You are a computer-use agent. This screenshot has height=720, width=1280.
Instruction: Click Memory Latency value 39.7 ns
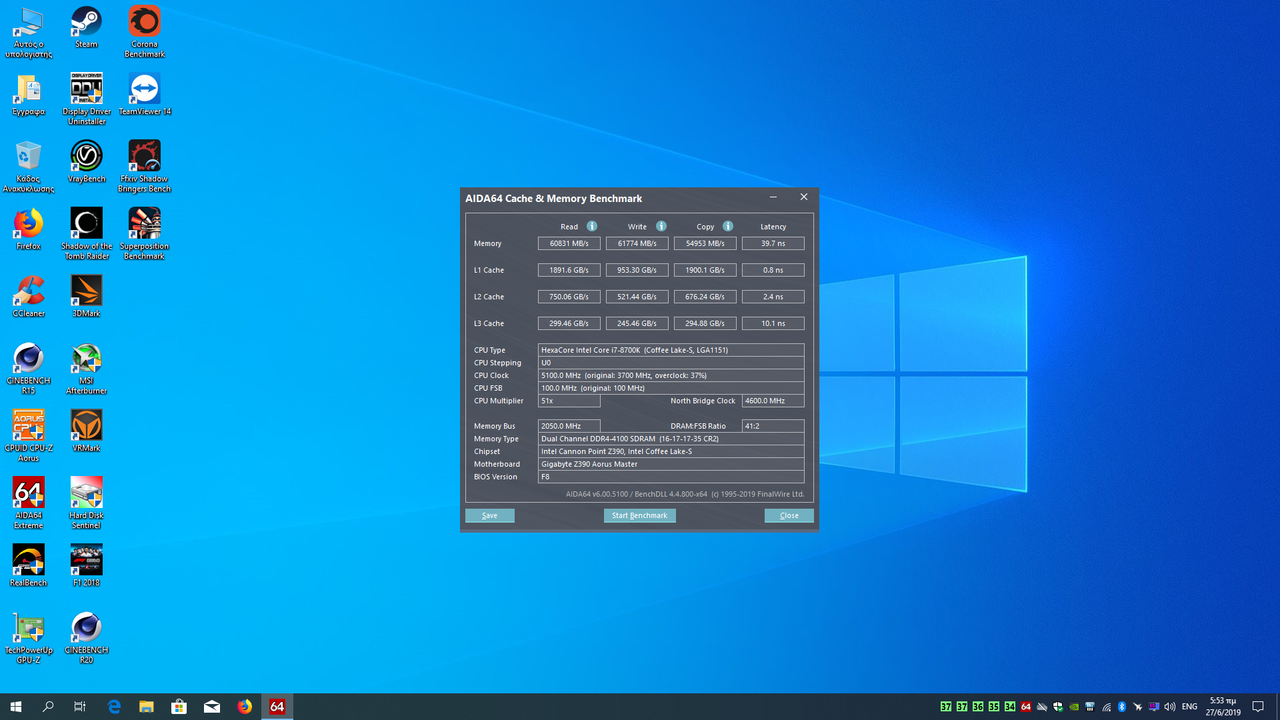[773, 243]
